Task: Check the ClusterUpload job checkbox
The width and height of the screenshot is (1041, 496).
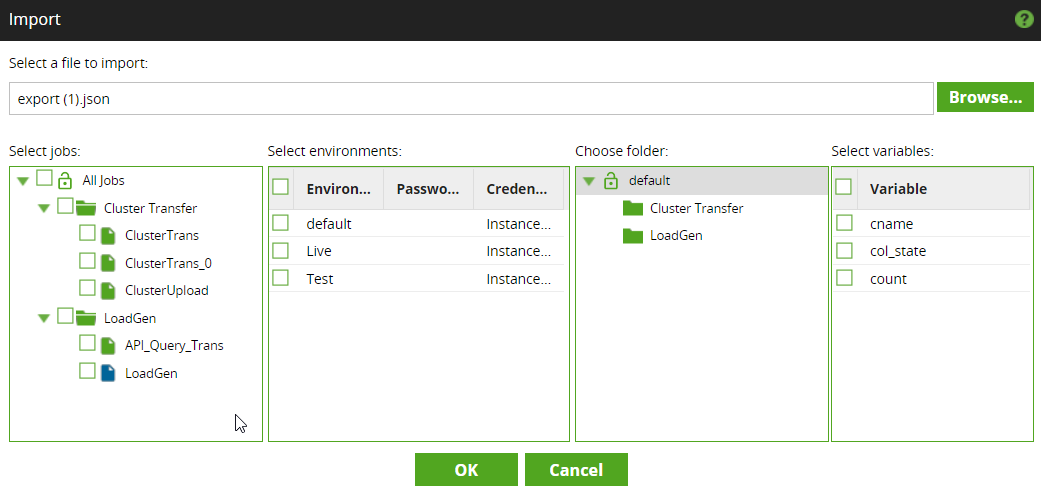Action: [87, 288]
